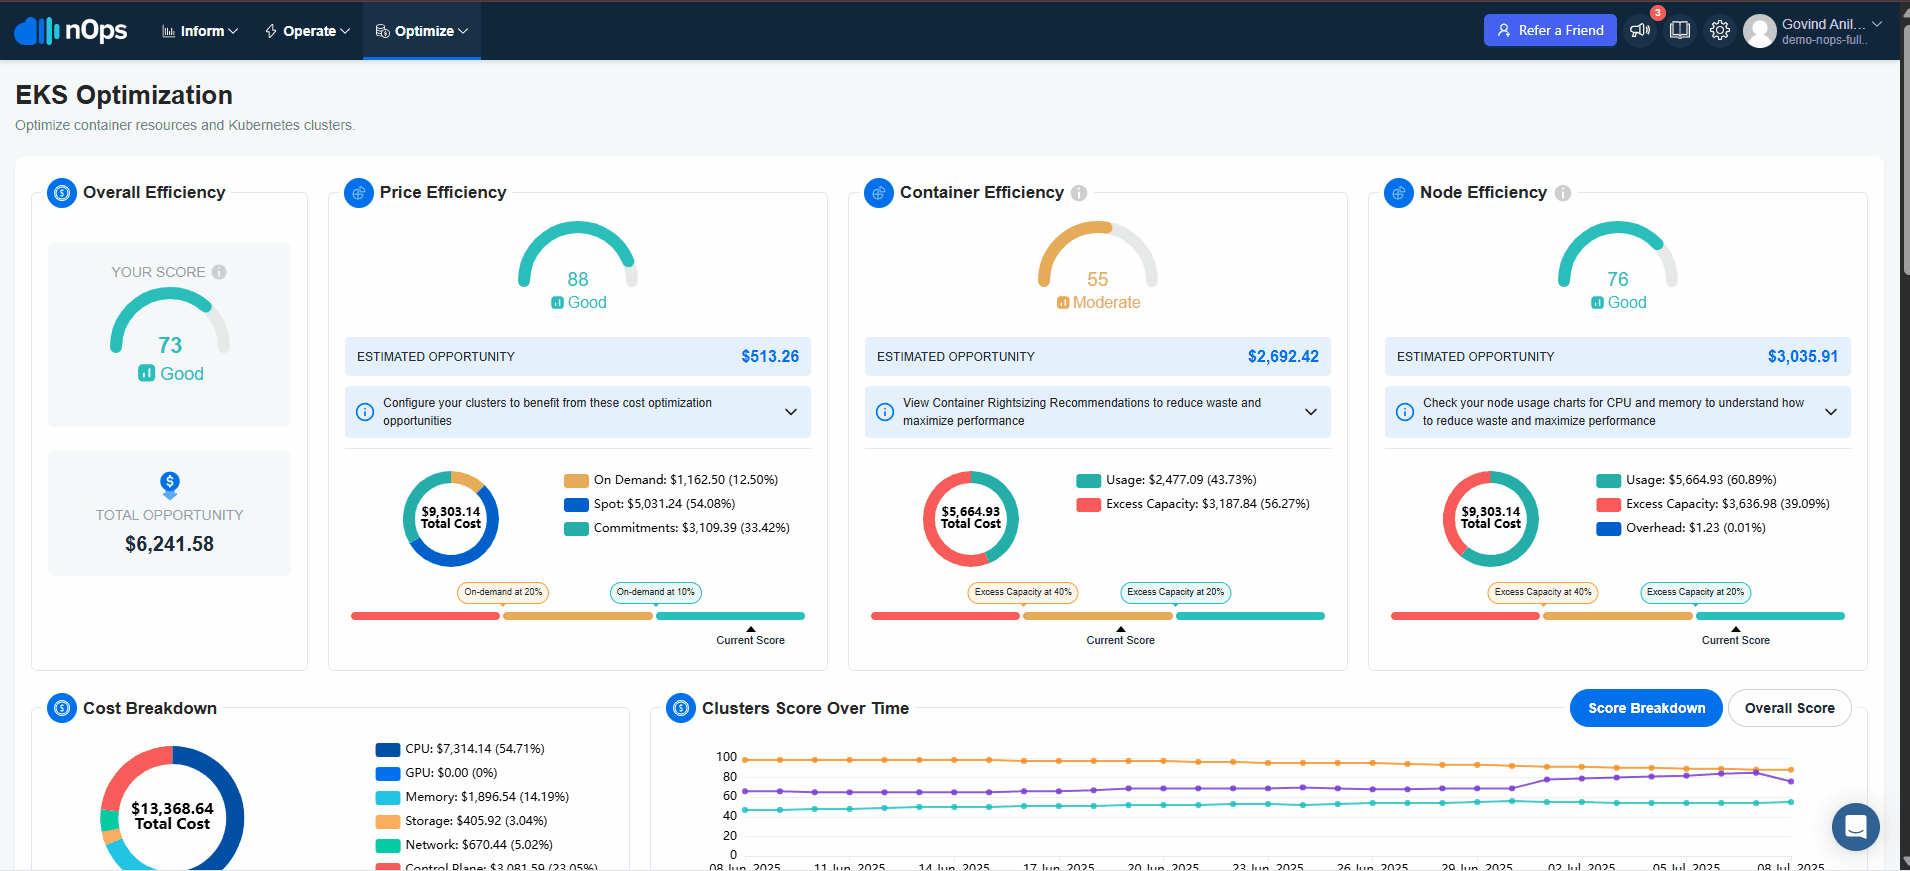Screen dimensions: 1910x871
Task: Click the chart icon beside Moderate rating
Action: point(1063,303)
